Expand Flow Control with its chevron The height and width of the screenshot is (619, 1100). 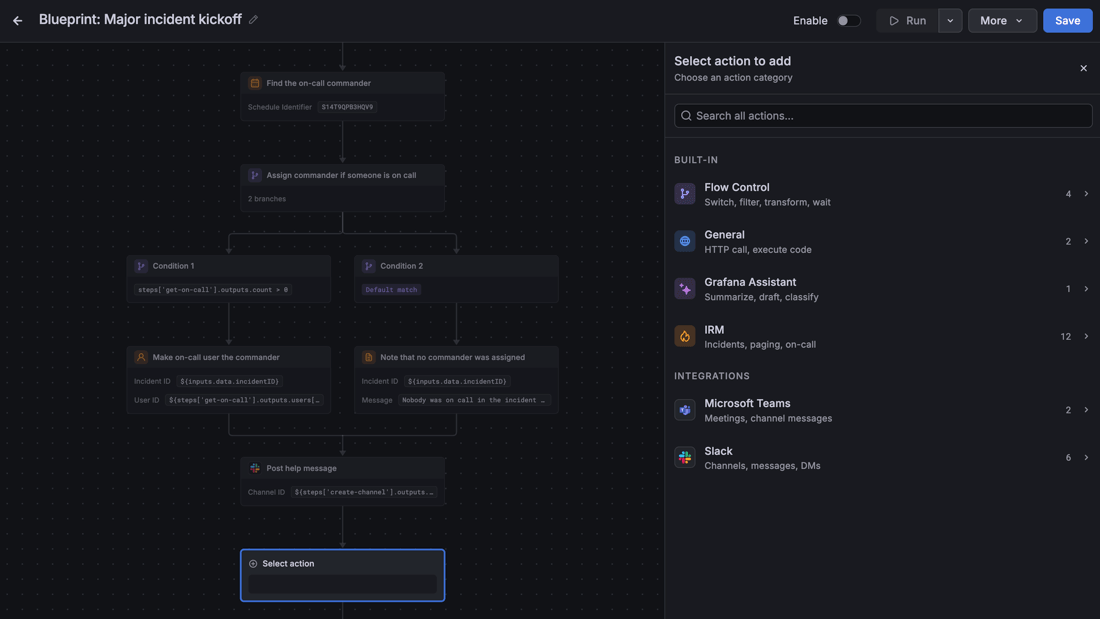point(1086,194)
